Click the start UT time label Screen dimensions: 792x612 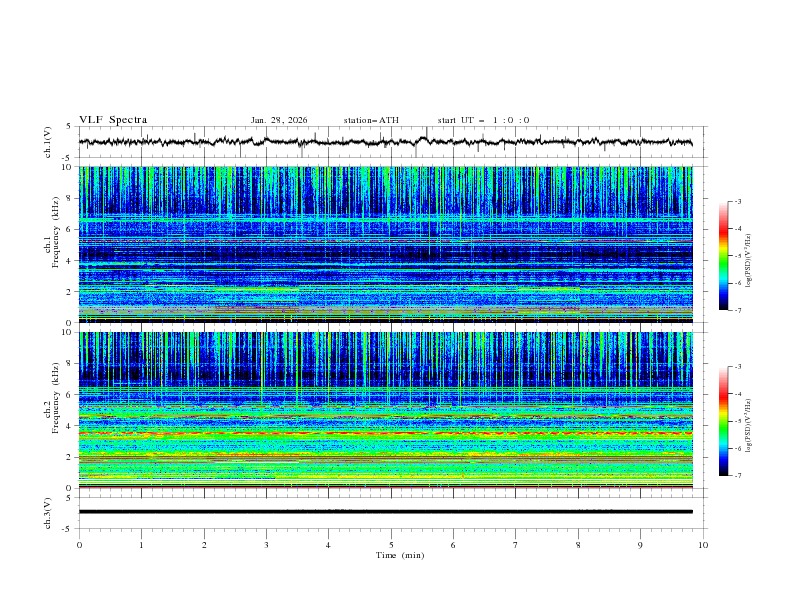click(483, 120)
